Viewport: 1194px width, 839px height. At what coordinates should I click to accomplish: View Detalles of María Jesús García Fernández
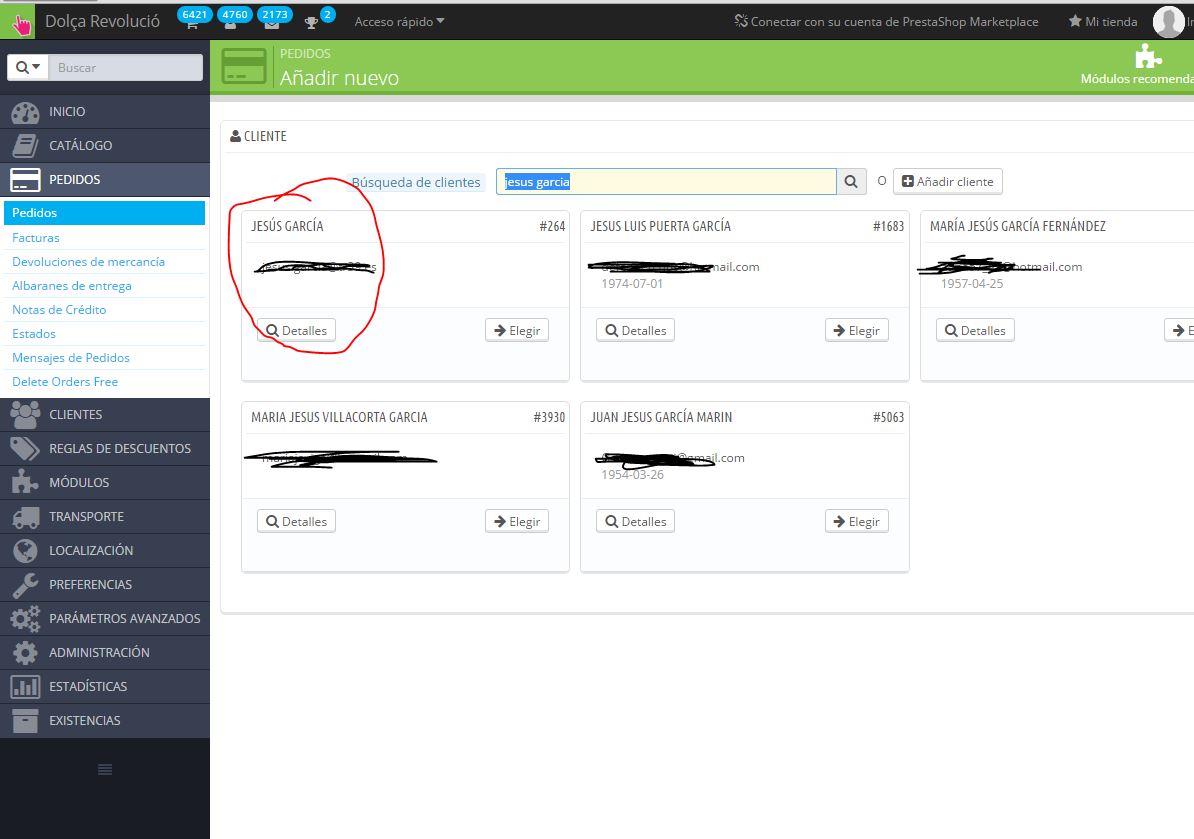pyautogui.click(x=975, y=330)
